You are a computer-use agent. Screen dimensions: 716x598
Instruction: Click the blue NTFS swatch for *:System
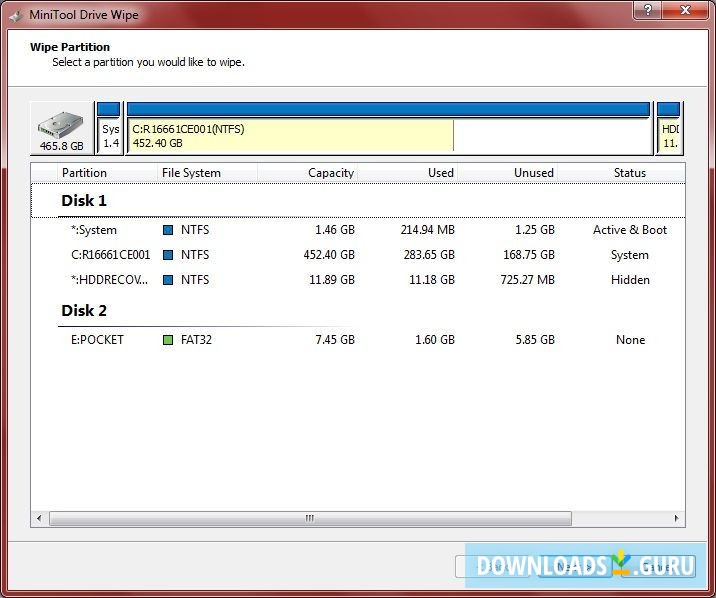[168, 230]
